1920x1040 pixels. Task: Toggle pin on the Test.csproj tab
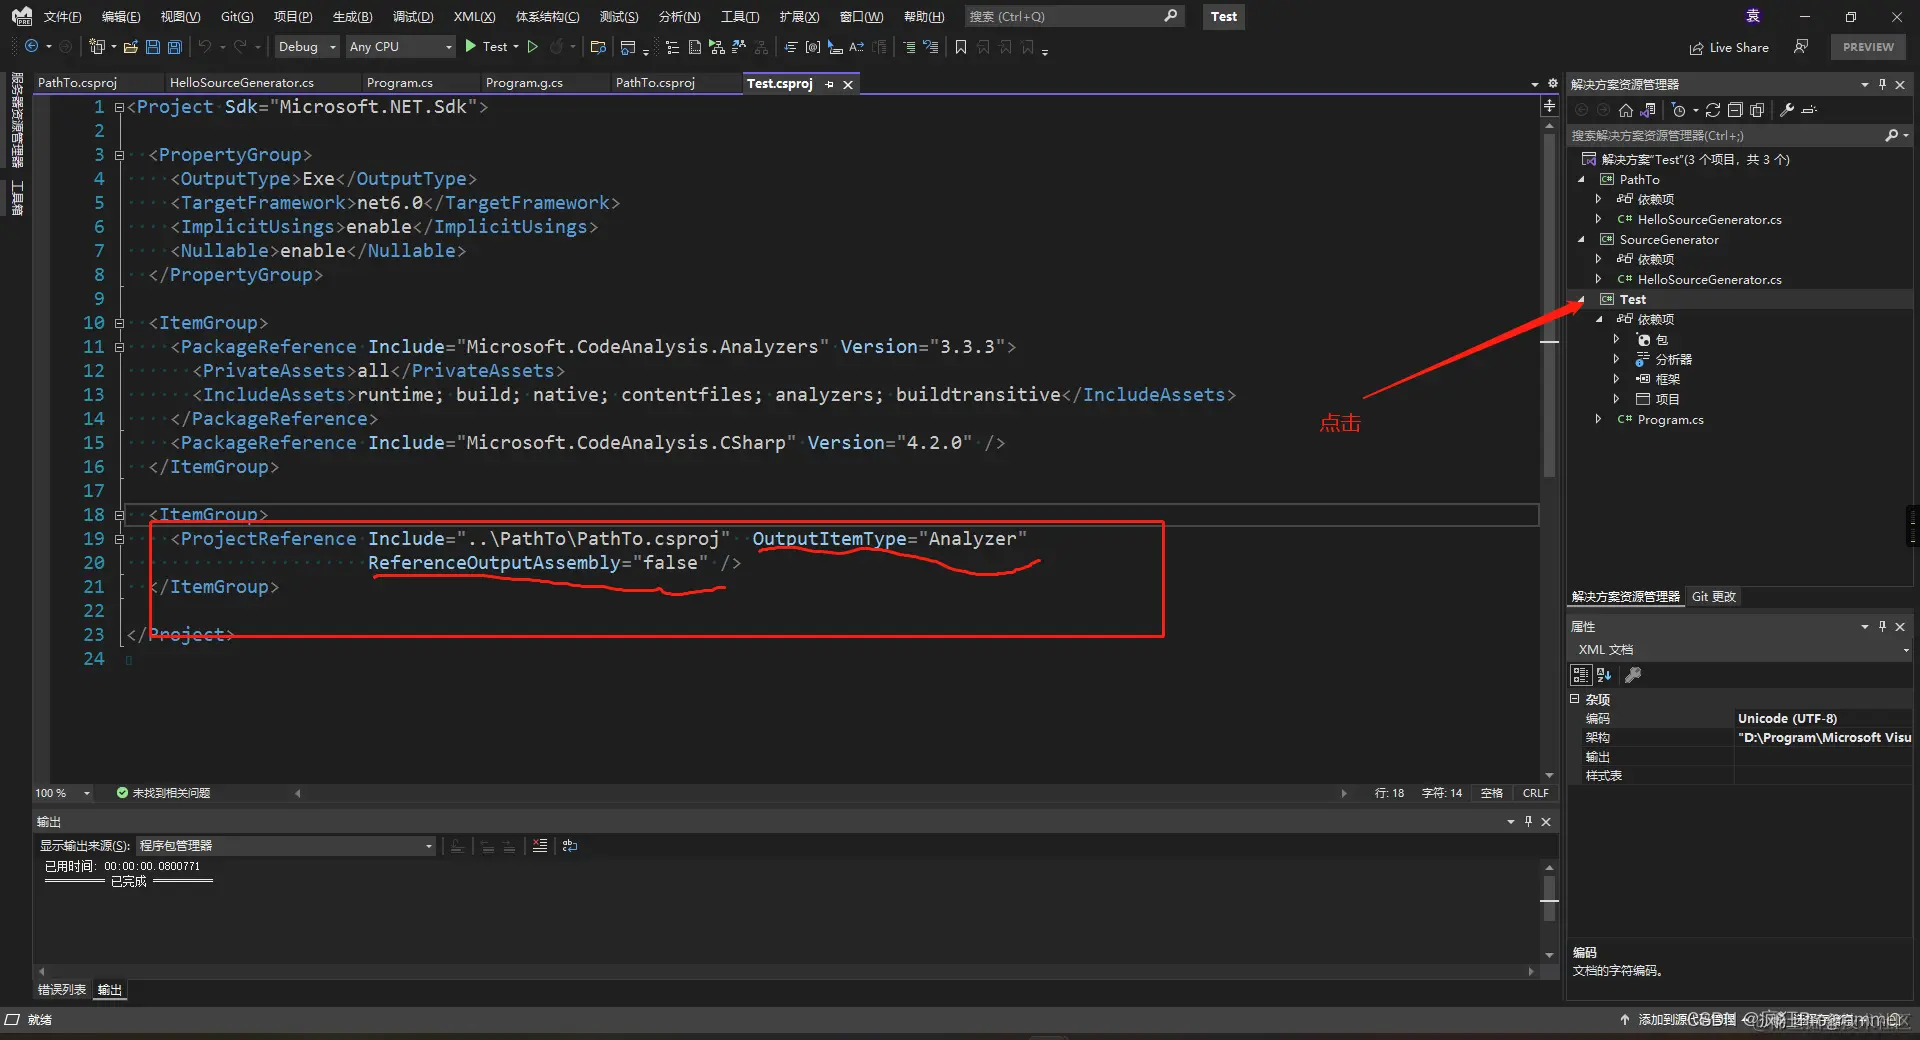pos(829,84)
